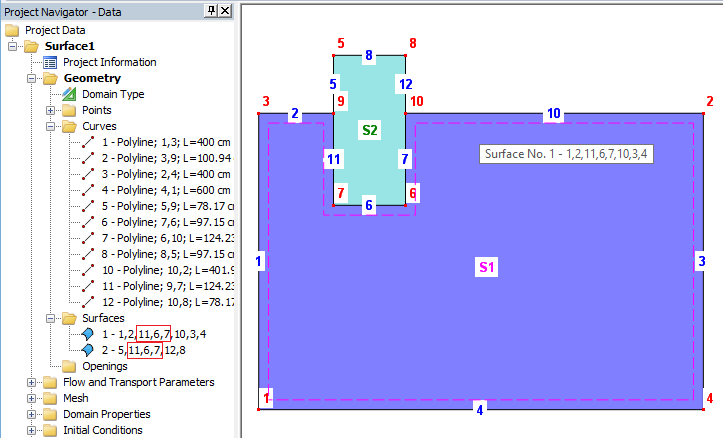Click the Points folder icon
Screen dimensions: 723x438
pyautogui.click(x=69, y=110)
